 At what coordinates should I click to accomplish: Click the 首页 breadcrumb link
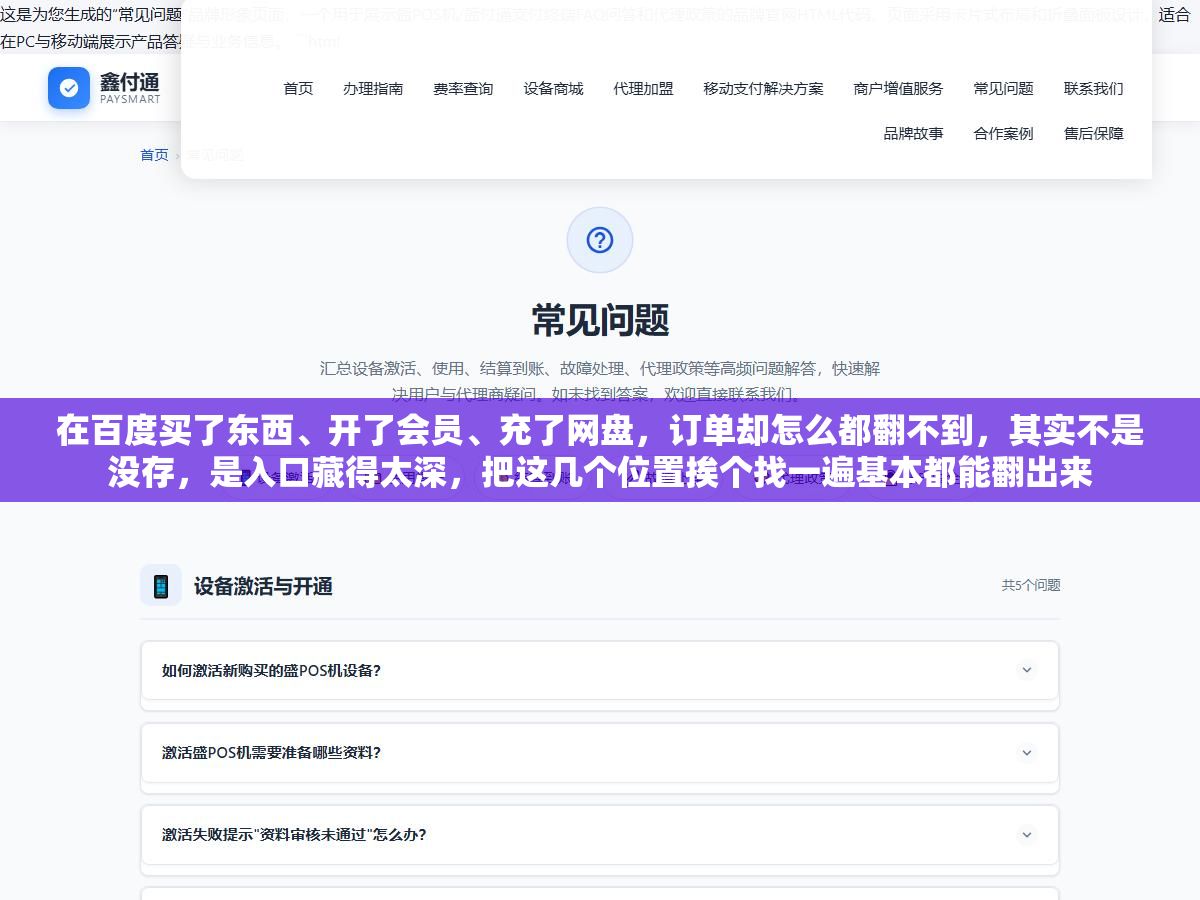click(x=154, y=155)
